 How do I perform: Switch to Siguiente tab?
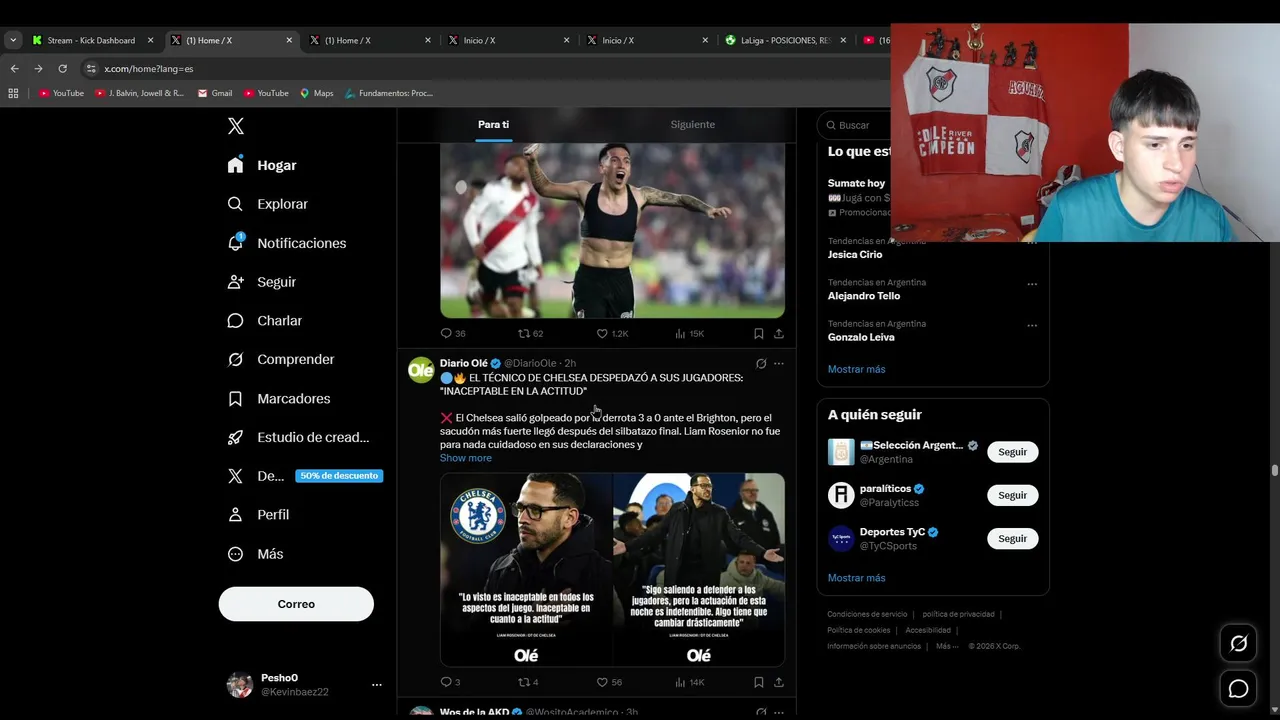tap(692, 125)
